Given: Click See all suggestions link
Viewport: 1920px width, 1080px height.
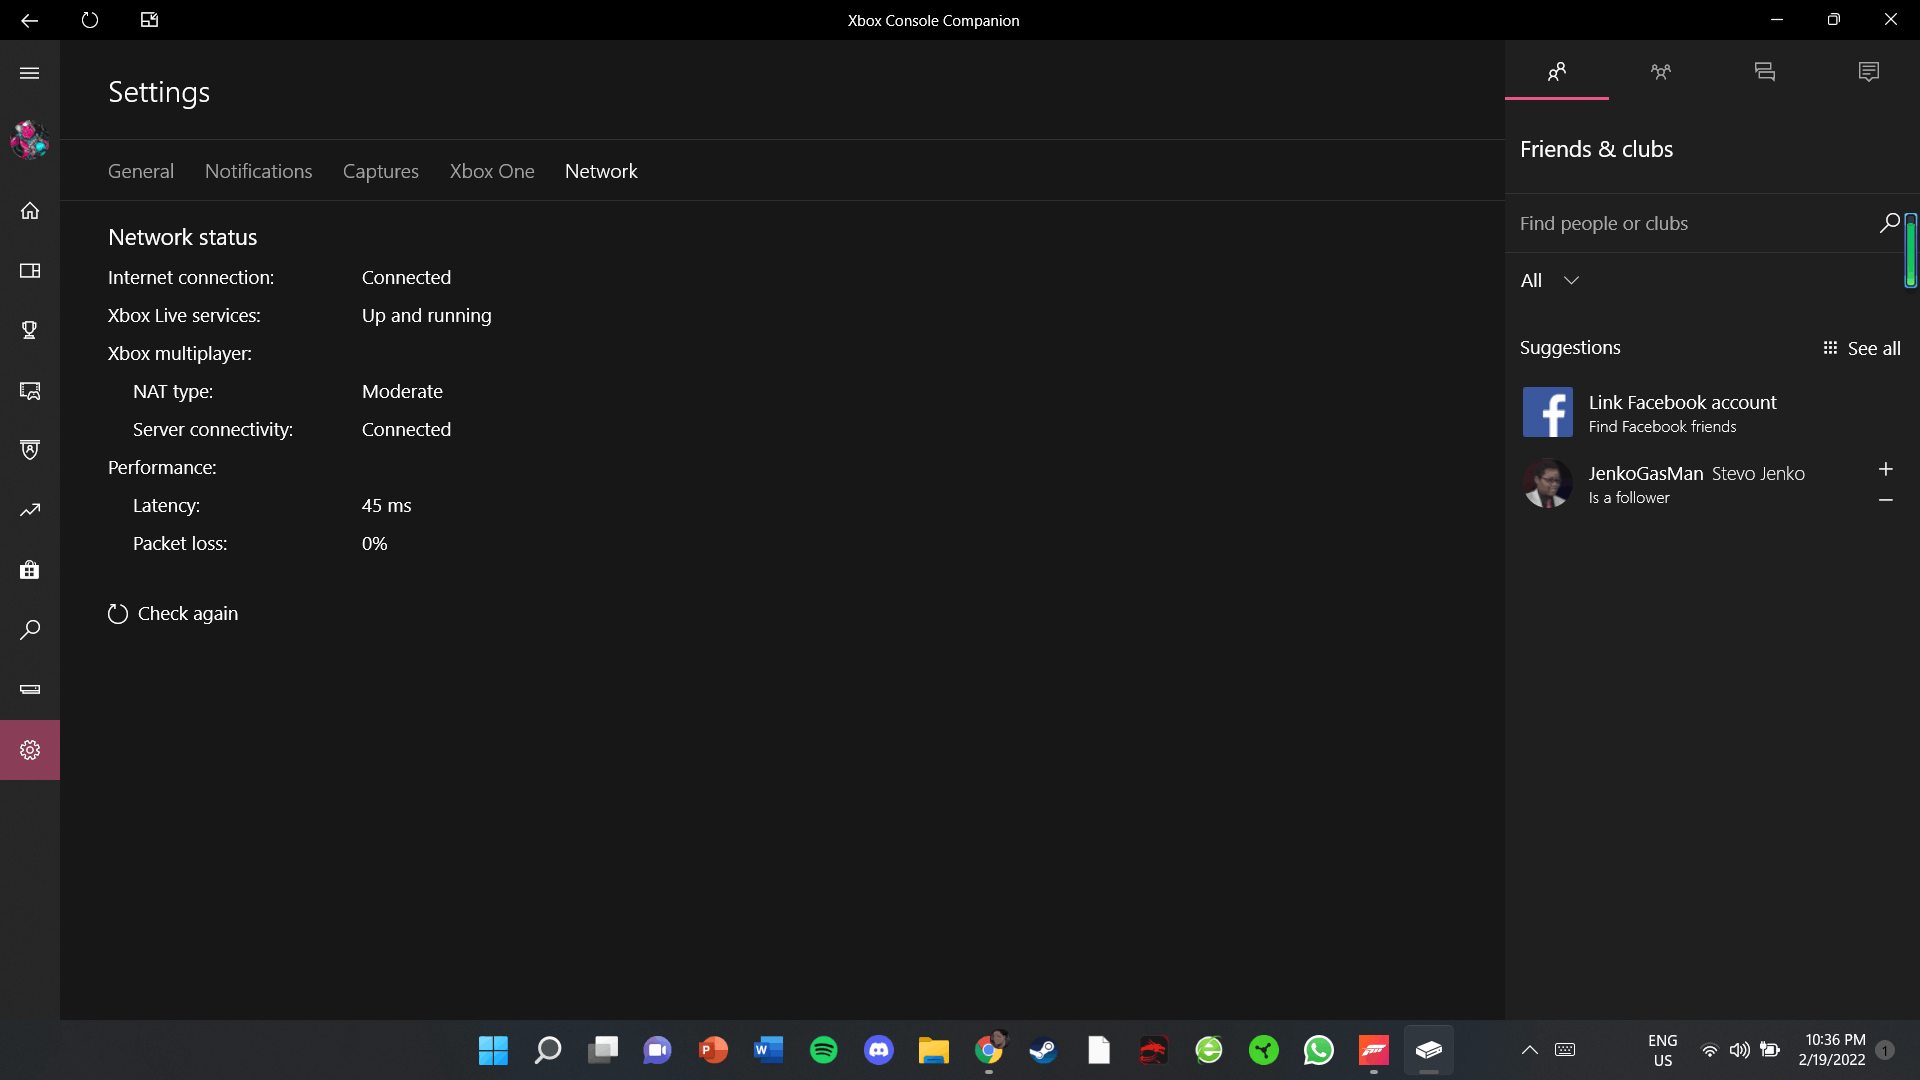Looking at the screenshot, I should click(1861, 347).
